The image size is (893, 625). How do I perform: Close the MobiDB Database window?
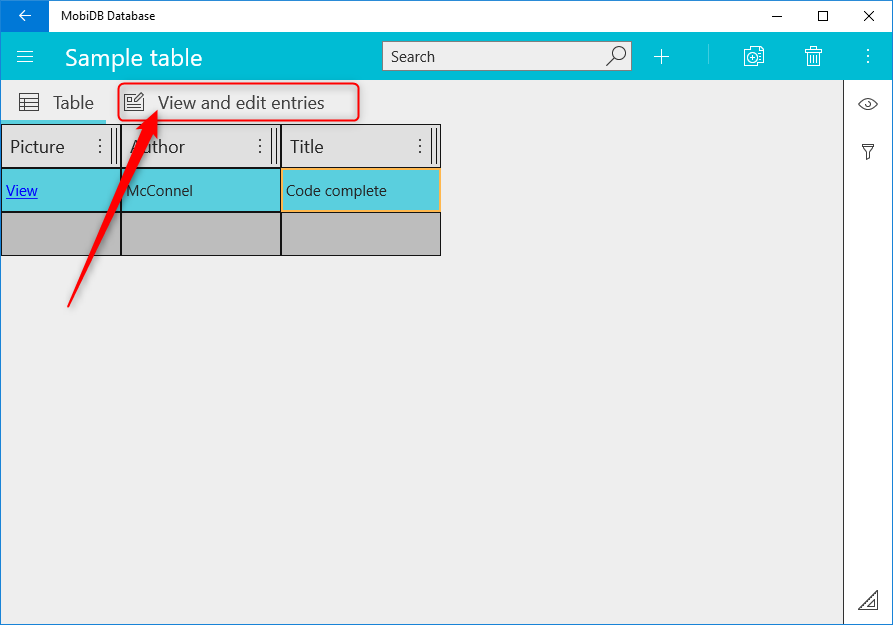(869, 16)
